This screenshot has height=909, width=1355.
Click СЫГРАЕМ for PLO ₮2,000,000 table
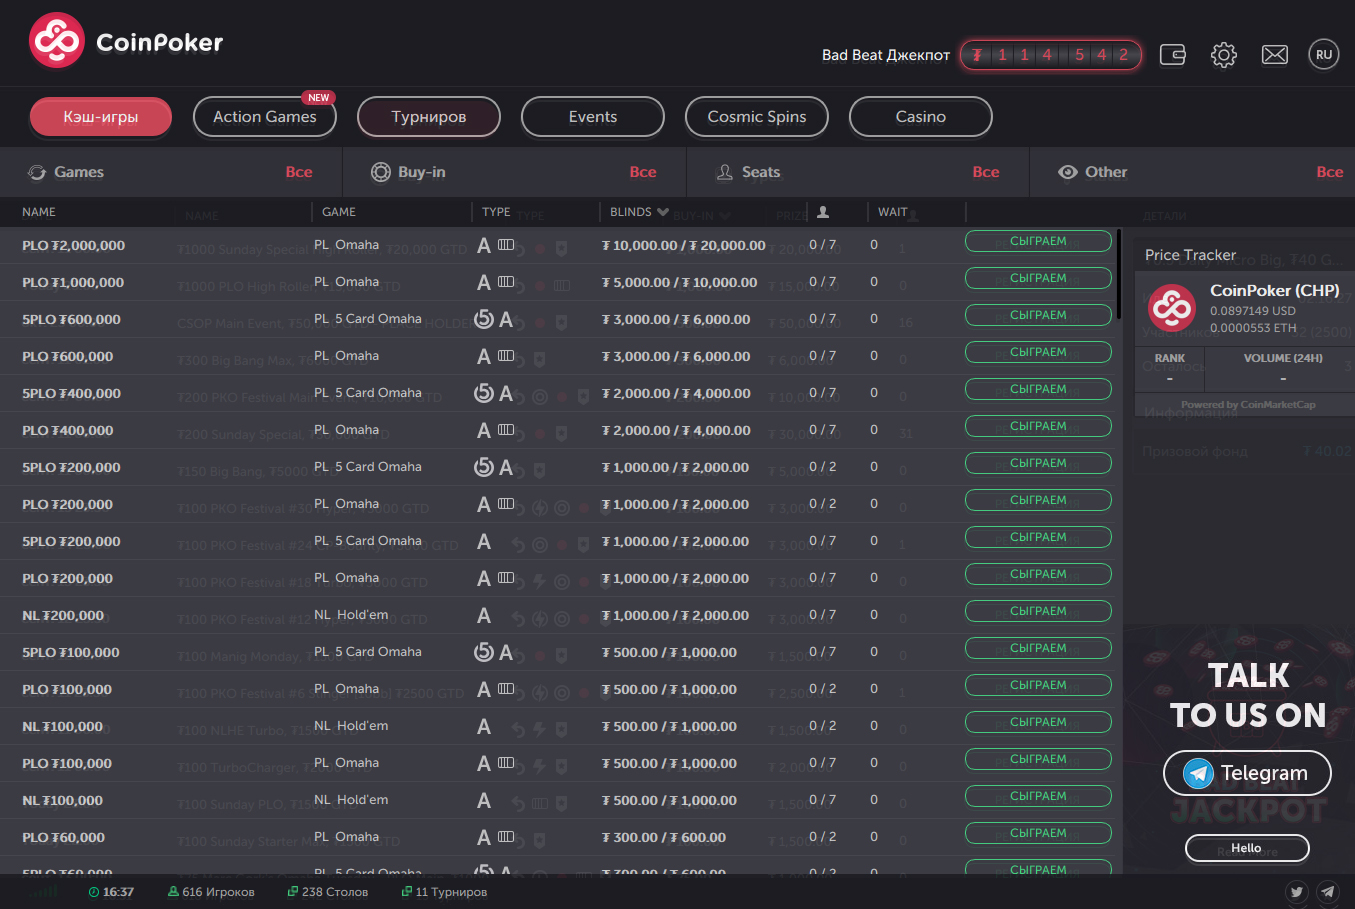[1037, 242]
